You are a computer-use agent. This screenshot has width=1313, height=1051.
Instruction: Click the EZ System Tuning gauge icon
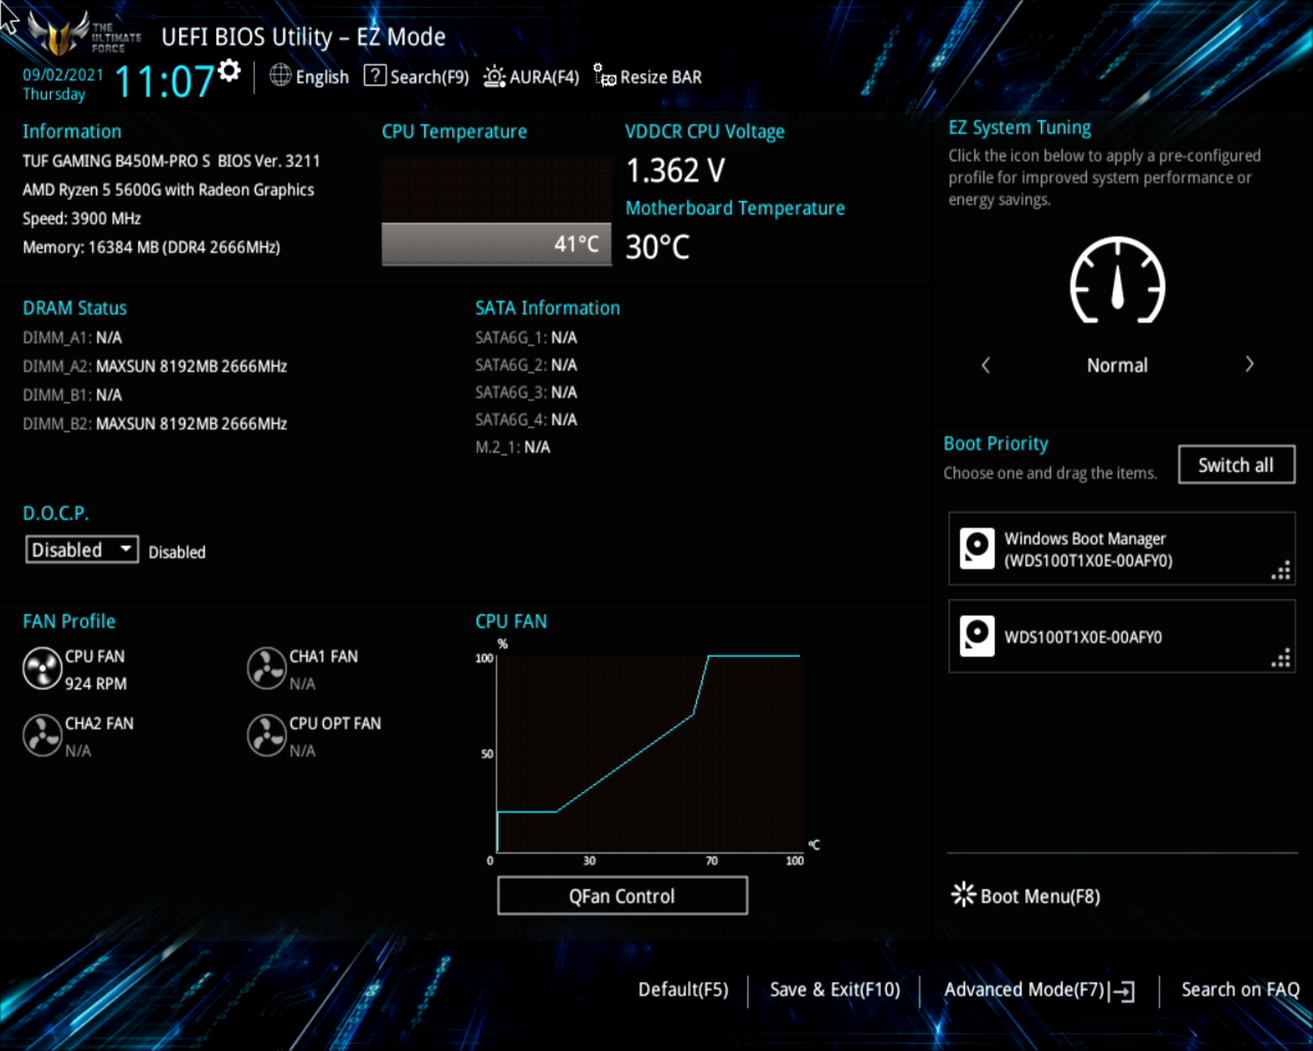pyautogui.click(x=1117, y=281)
